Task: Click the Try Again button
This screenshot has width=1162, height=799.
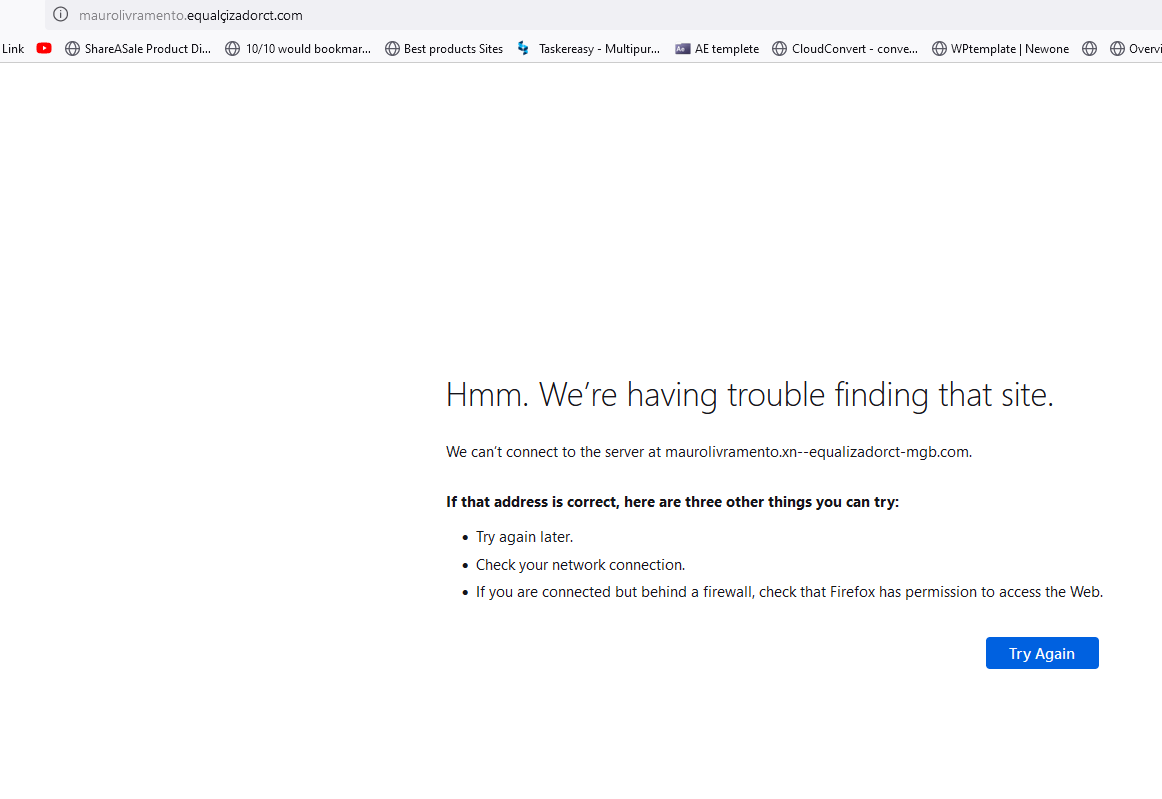Action: (1042, 653)
